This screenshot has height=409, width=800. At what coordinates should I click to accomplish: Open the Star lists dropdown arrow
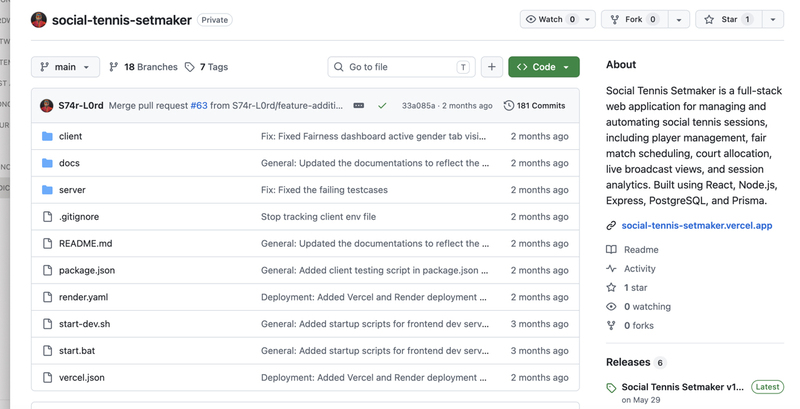(x=773, y=19)
